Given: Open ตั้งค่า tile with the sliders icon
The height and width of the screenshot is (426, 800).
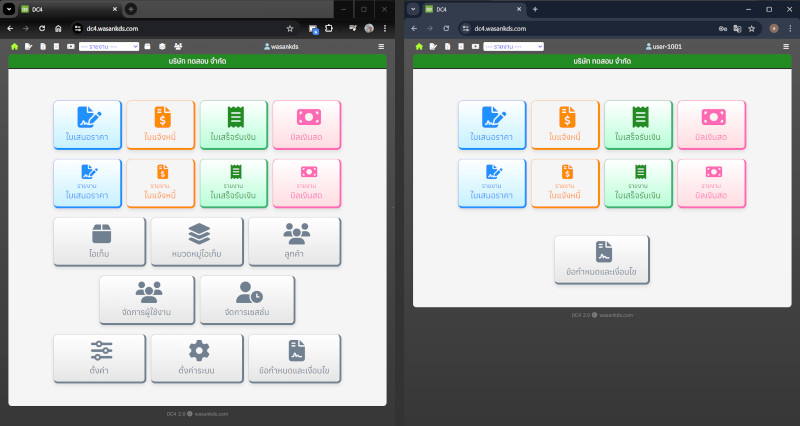Looking at the screenshot, I should click(99, 358).
